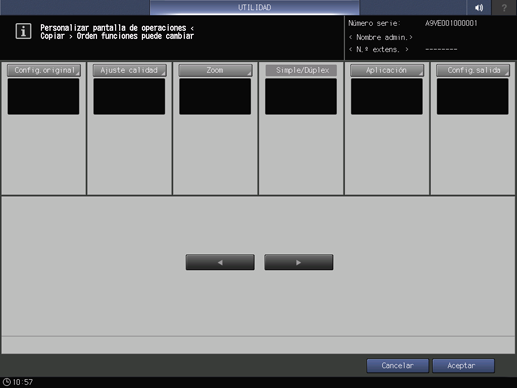Open help with the question mark icon
Image resolution: width=517 pixels, height=388 pixels.
pos(504,7)
